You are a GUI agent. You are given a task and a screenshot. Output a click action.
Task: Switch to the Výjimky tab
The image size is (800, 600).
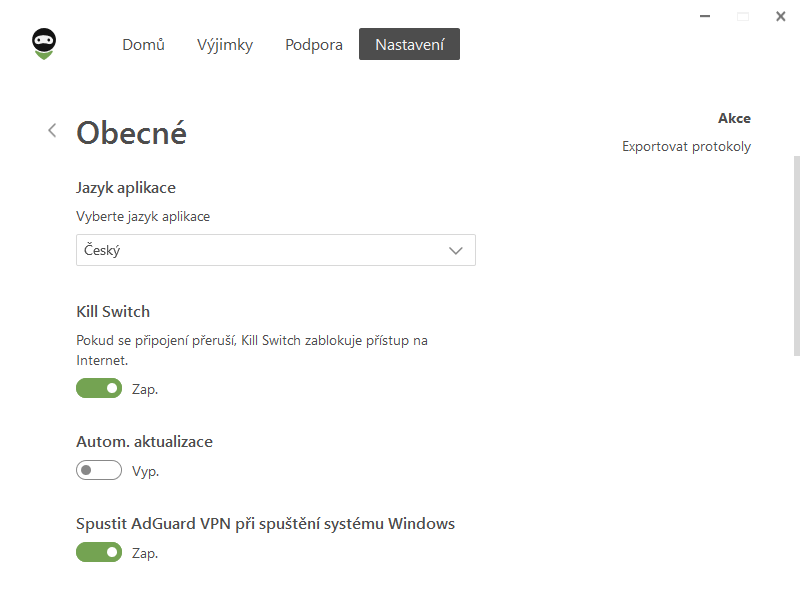point(225,45)
